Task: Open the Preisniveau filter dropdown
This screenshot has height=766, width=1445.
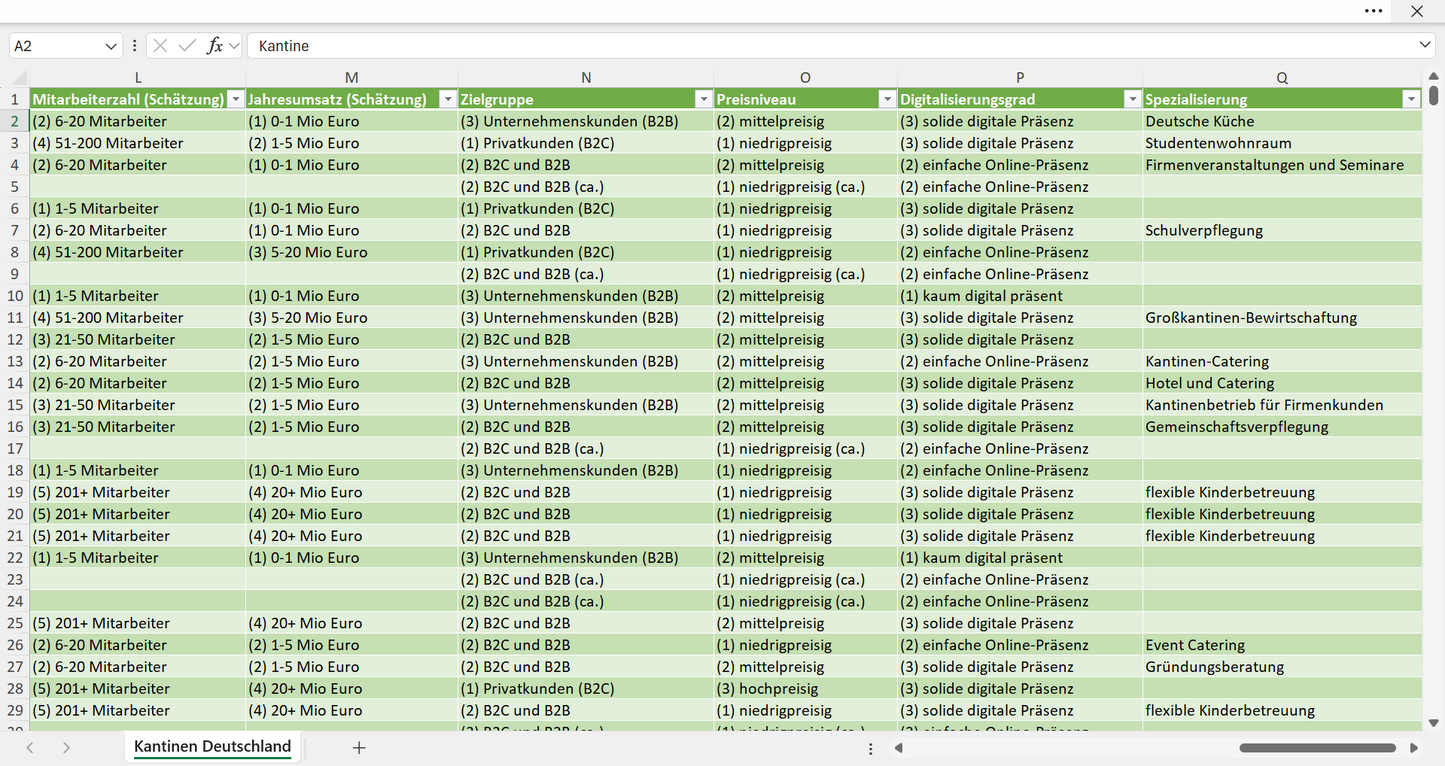Action: point(887,99)
